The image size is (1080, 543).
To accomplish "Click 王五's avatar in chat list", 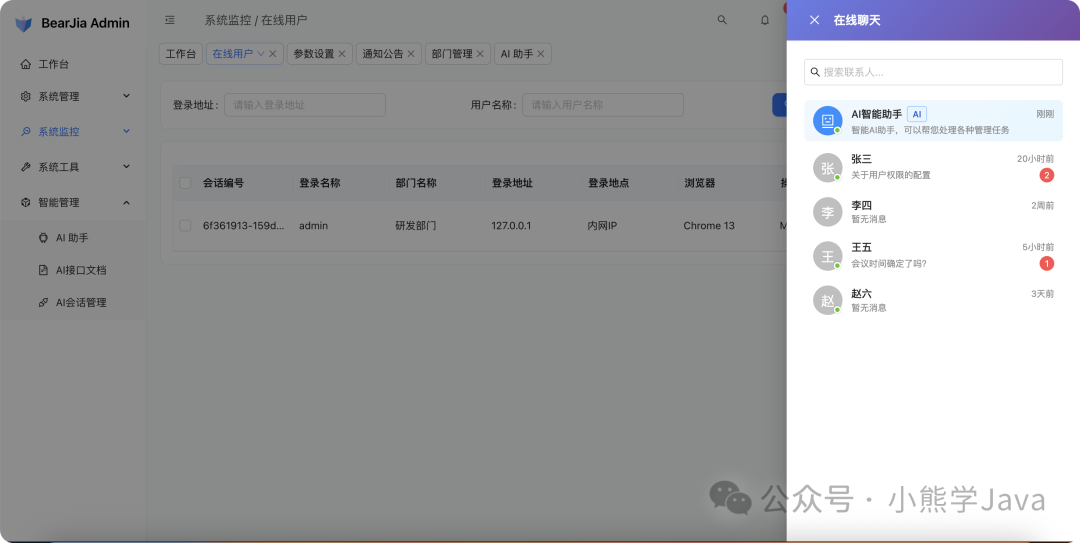I will click(827, 256).
